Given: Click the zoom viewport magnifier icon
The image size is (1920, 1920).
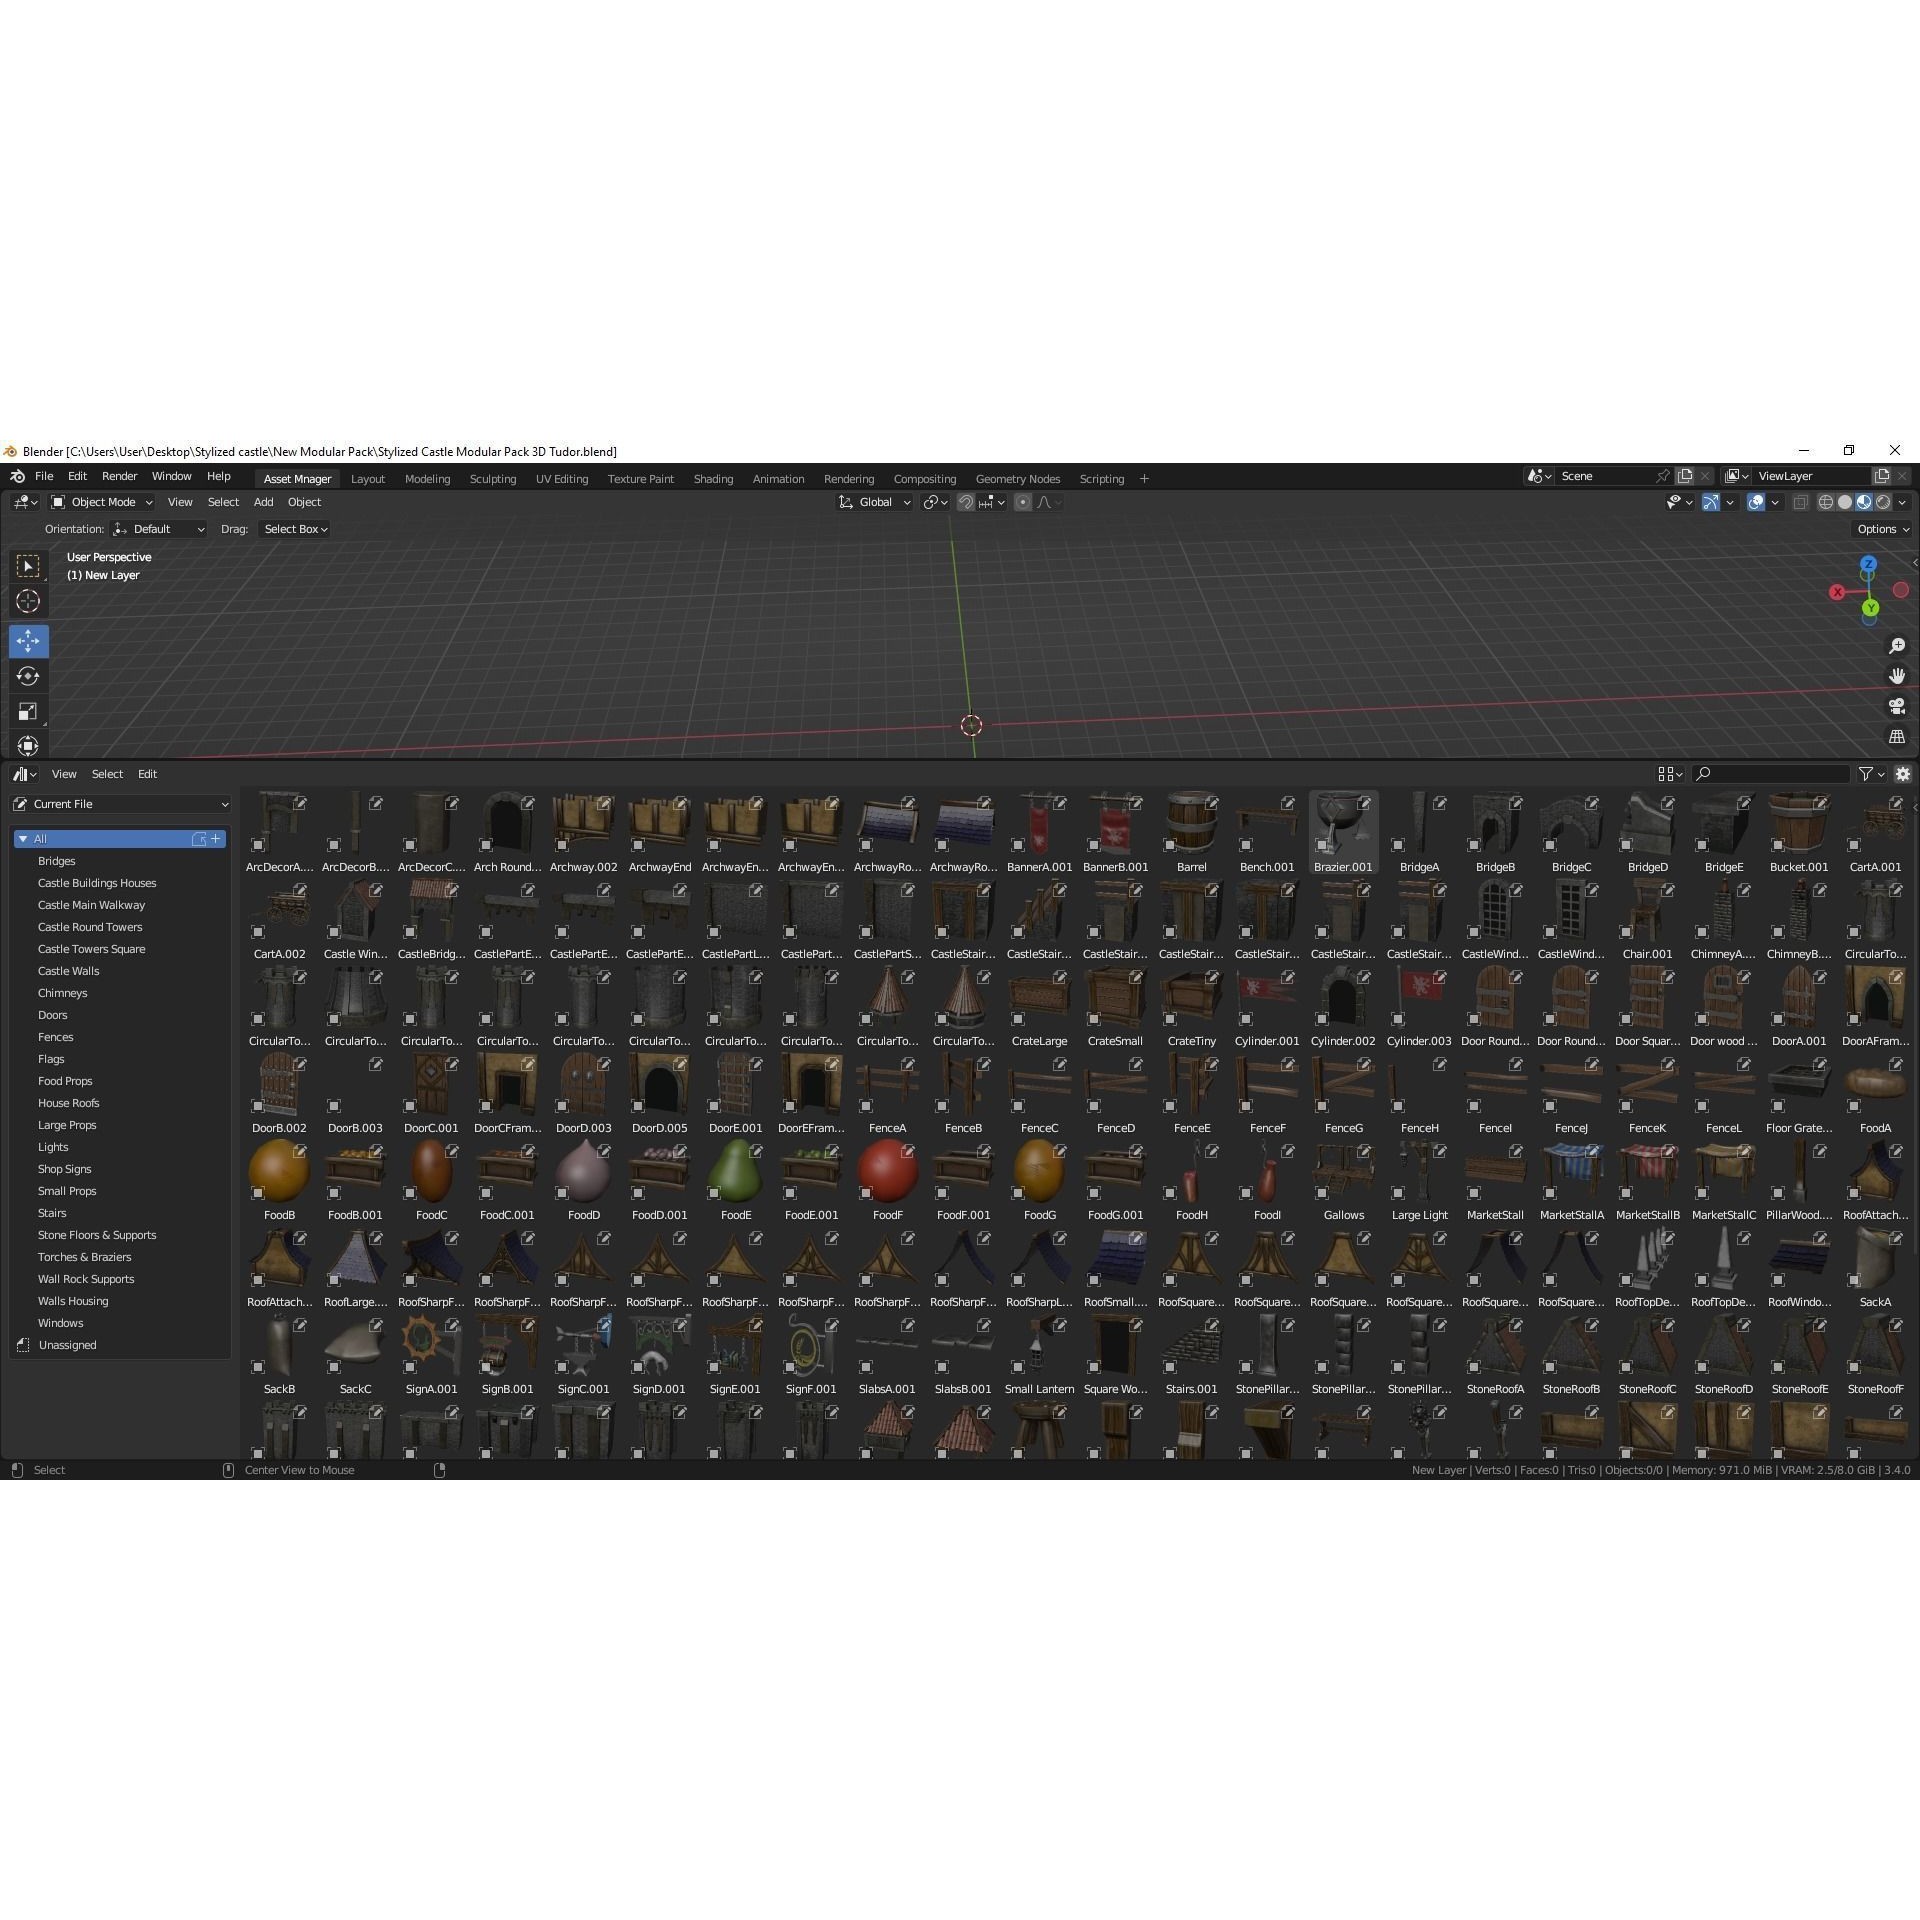Looking at the screenshot, I should [x=1896, y=646].
